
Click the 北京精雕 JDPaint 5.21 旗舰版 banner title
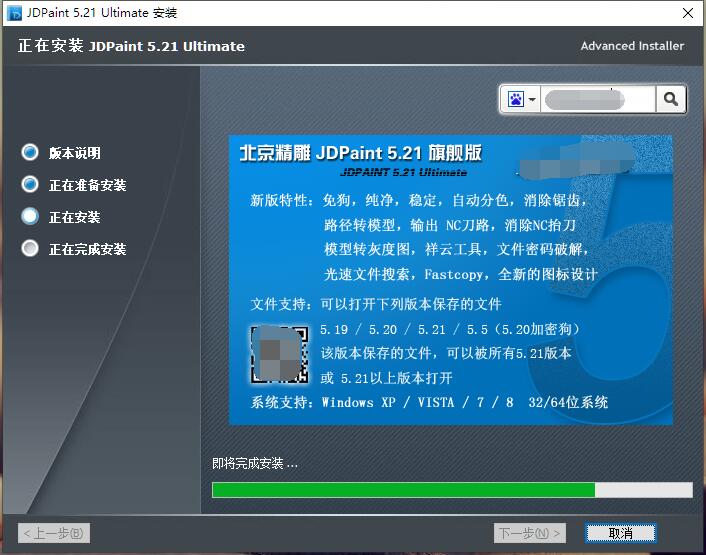click(x=360, y=153)
